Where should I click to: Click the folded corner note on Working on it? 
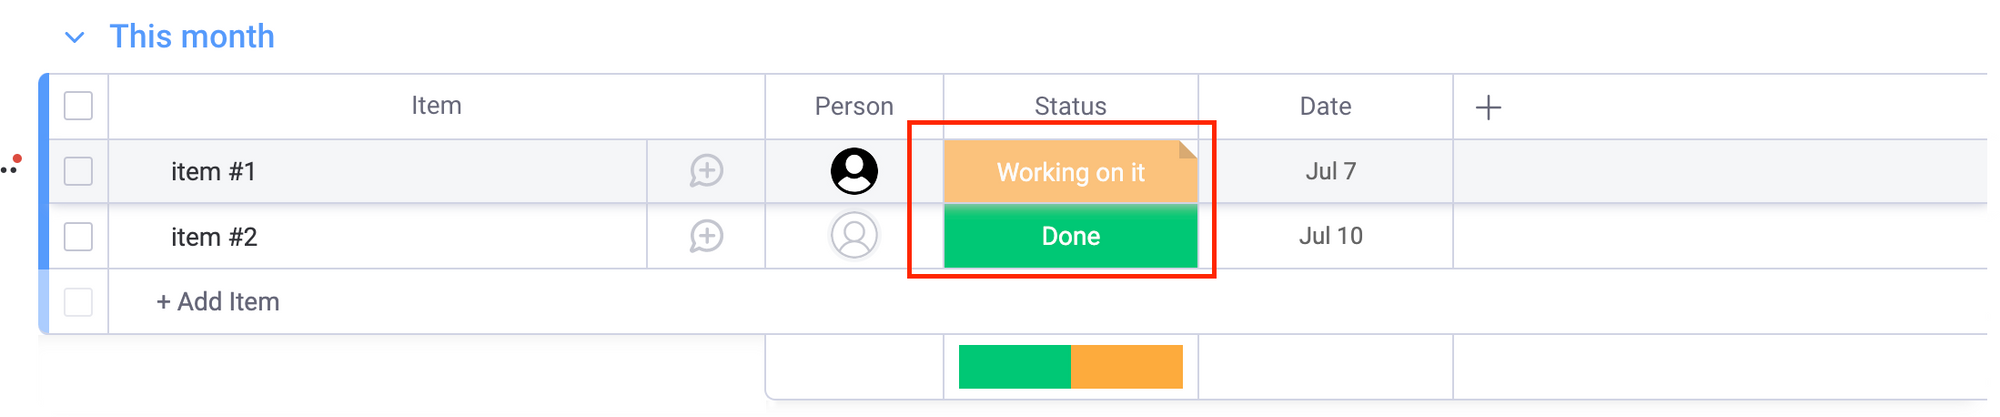(x=1188, y=149)
